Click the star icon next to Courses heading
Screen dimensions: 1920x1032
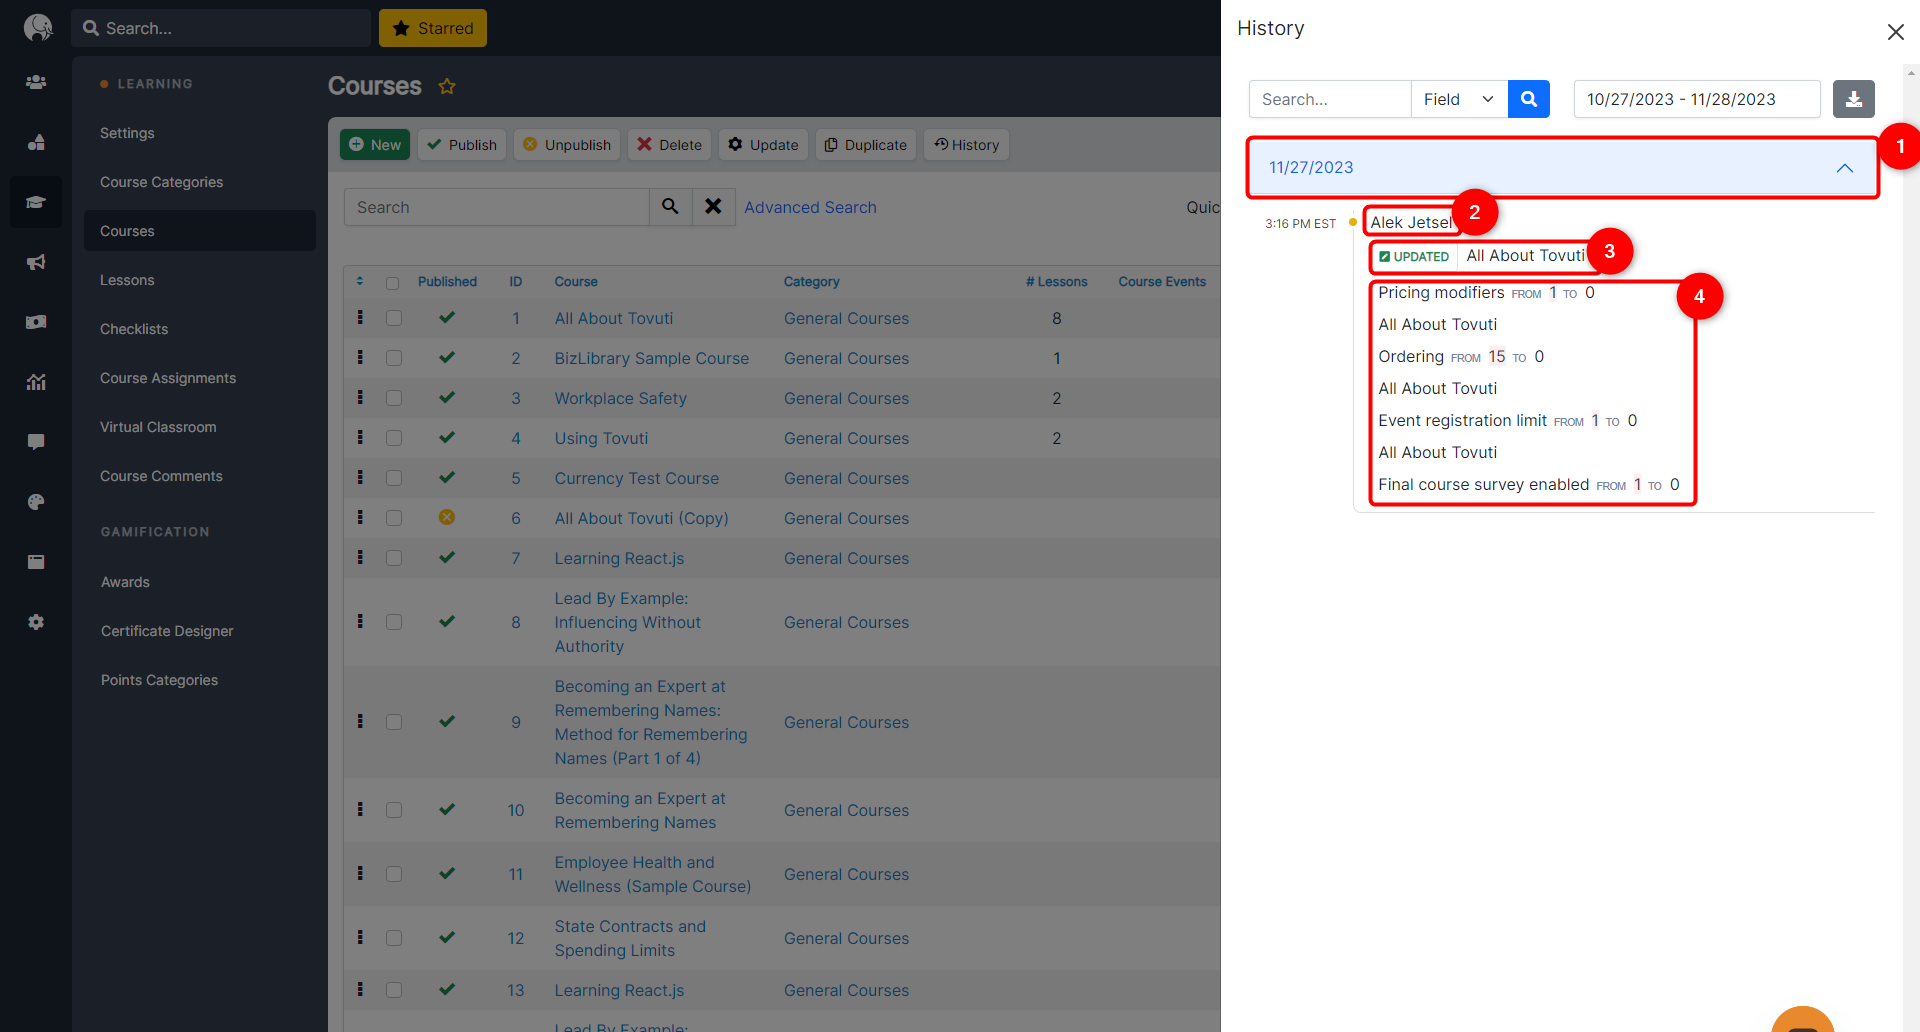click(447, 86)
